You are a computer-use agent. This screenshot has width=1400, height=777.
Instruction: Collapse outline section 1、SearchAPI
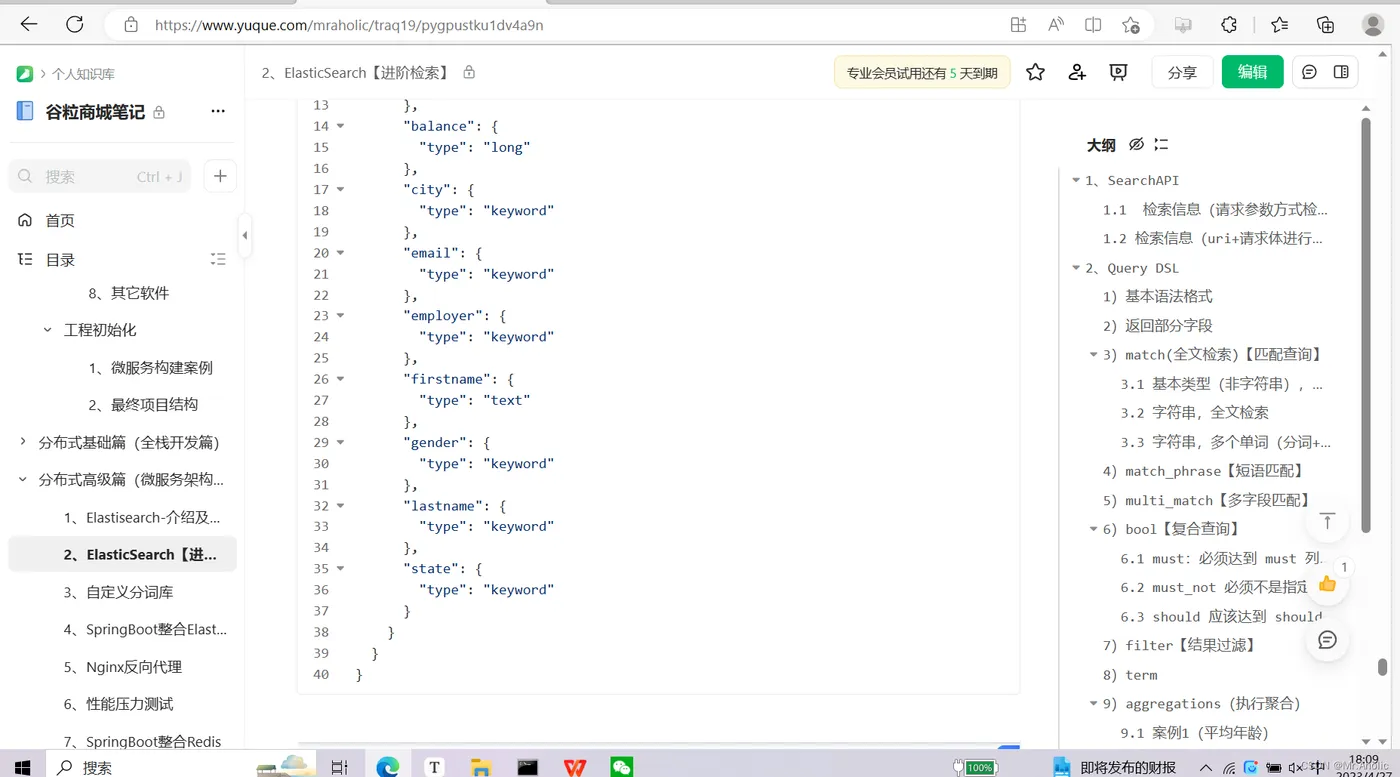point(1076,180)
